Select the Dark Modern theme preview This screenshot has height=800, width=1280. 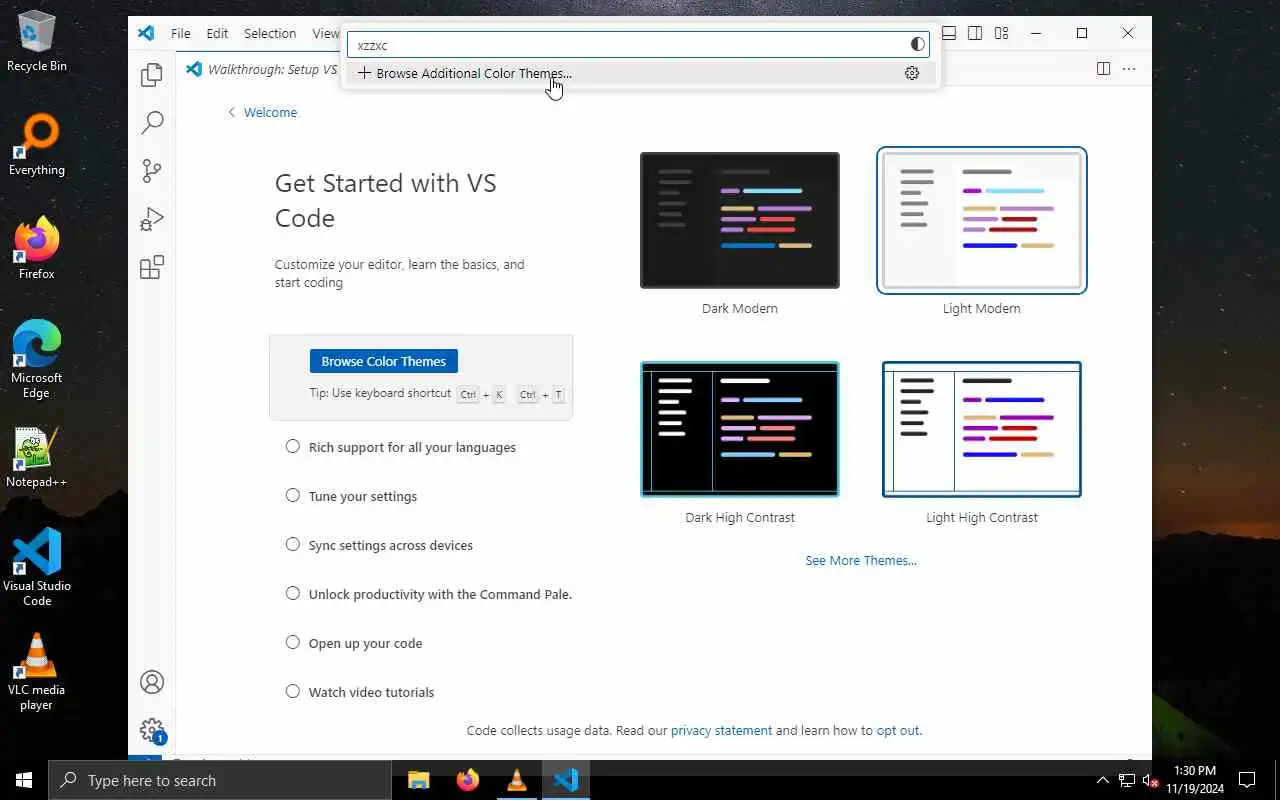740,220
